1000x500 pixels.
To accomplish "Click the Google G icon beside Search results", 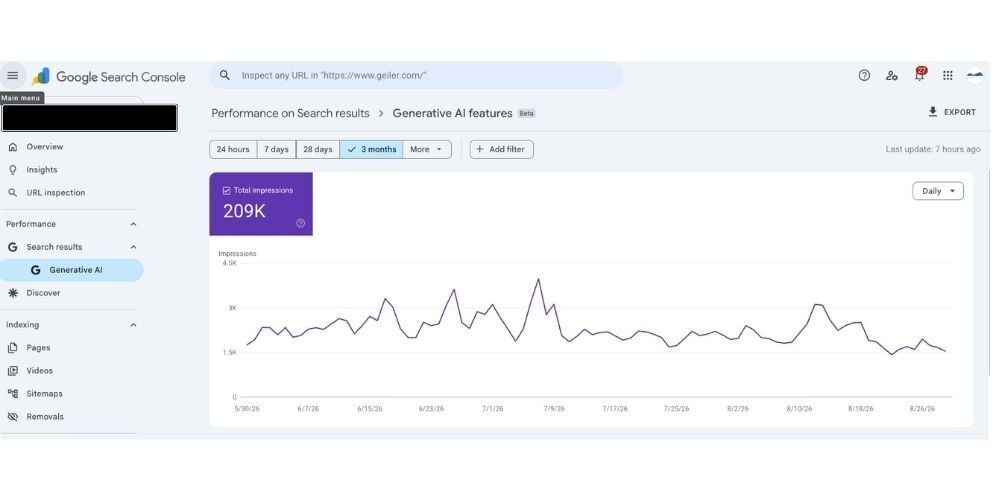I will point(13,247).
